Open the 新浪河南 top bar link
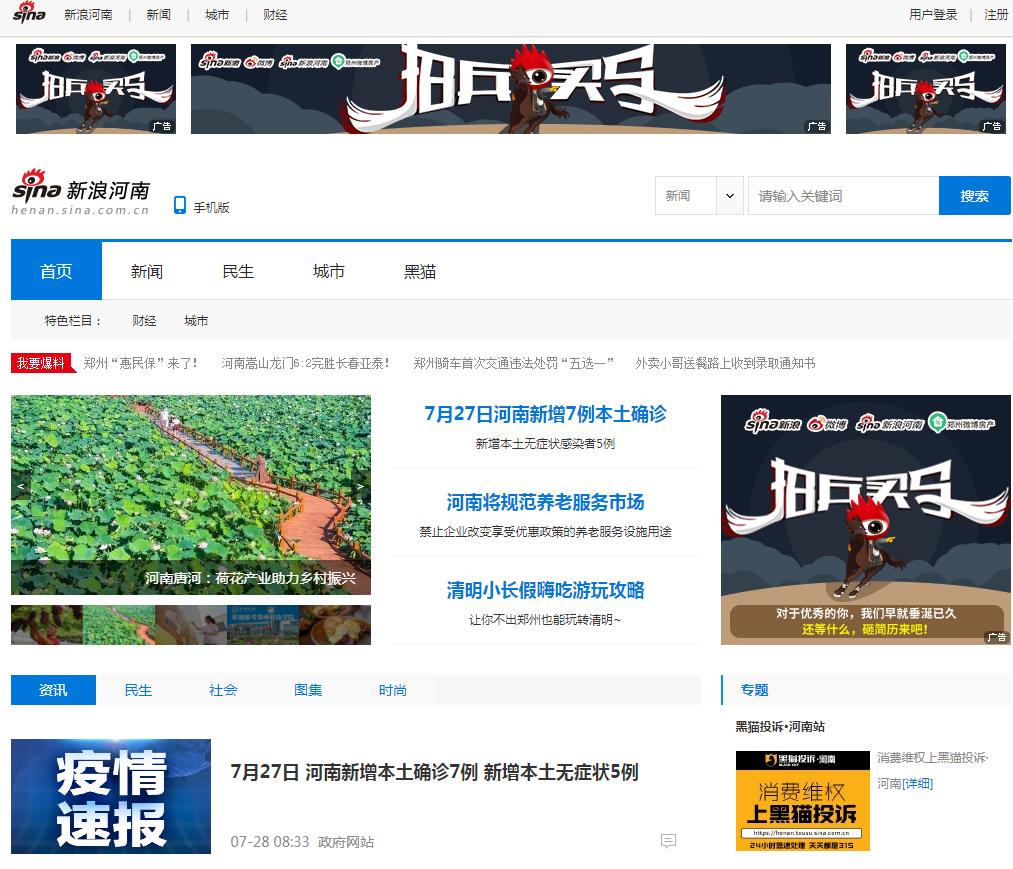The width and height of the screenshot is (1013, 869). click(x=89, y=14)
